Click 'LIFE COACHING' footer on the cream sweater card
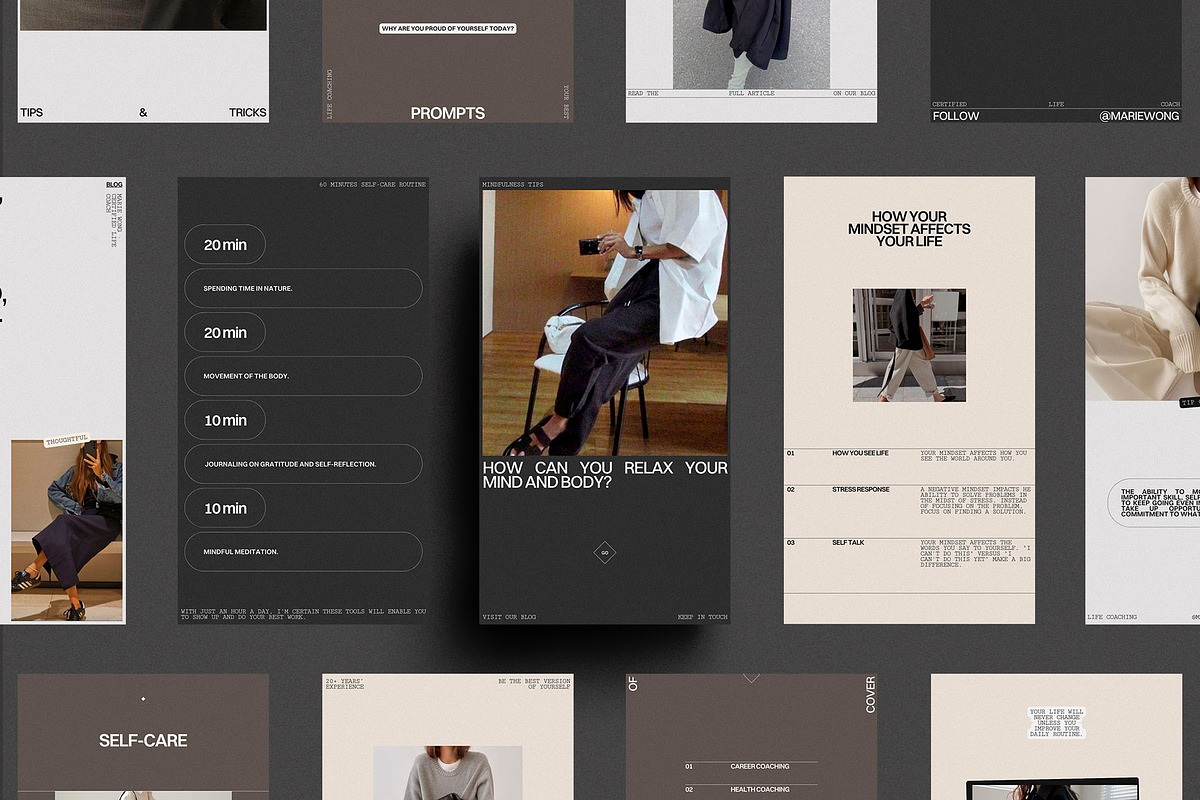Screen dimensions: 1200x800 (x=1112, y=617)
